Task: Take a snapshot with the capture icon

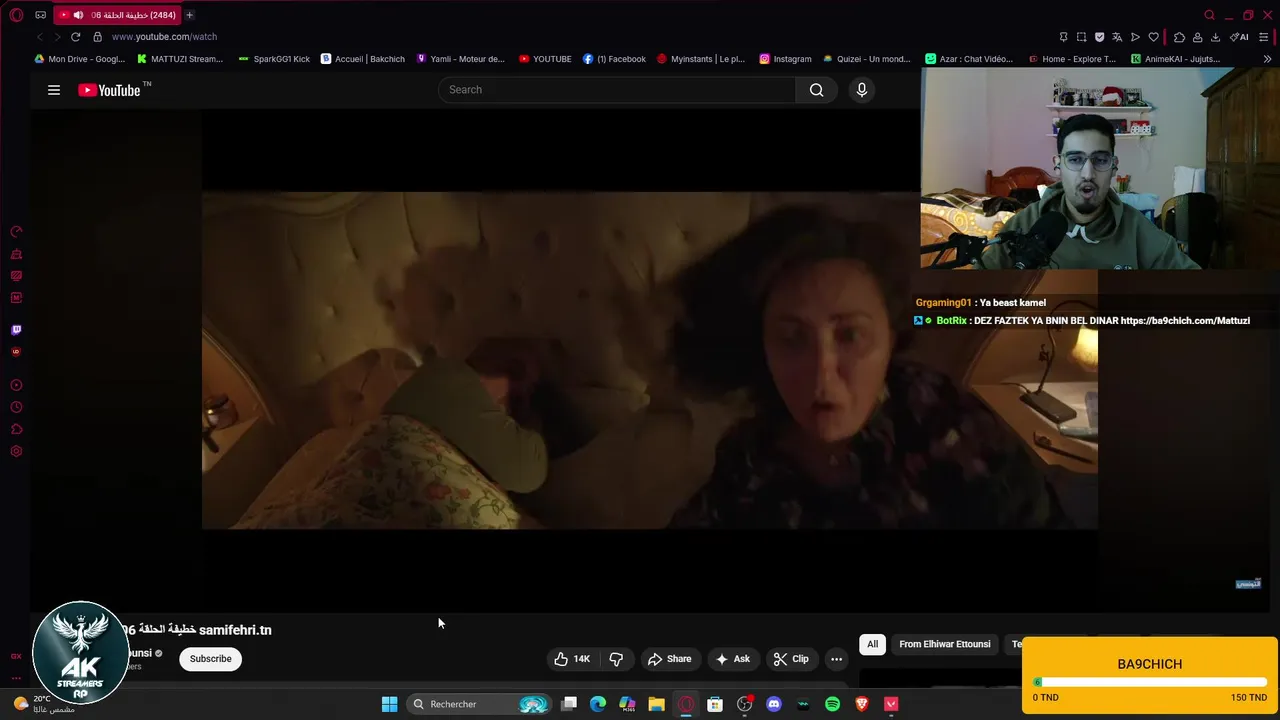Action: (1081, 37)
